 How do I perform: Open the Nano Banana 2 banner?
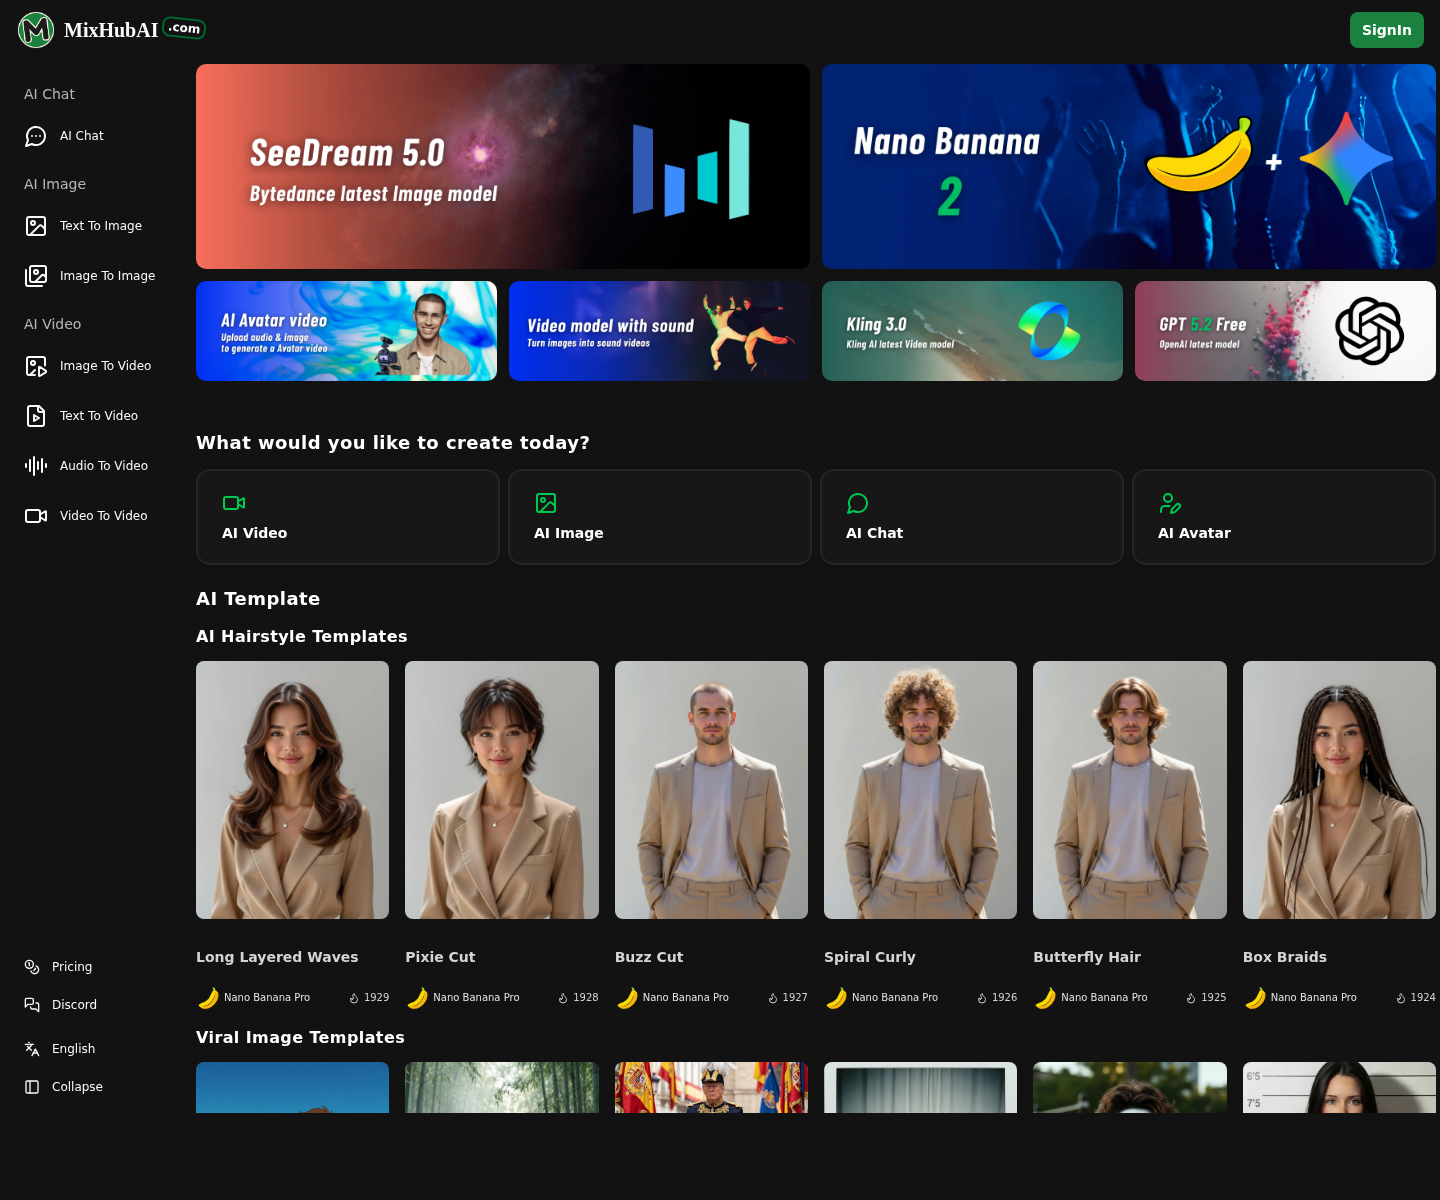click(x=1128, y=166)
